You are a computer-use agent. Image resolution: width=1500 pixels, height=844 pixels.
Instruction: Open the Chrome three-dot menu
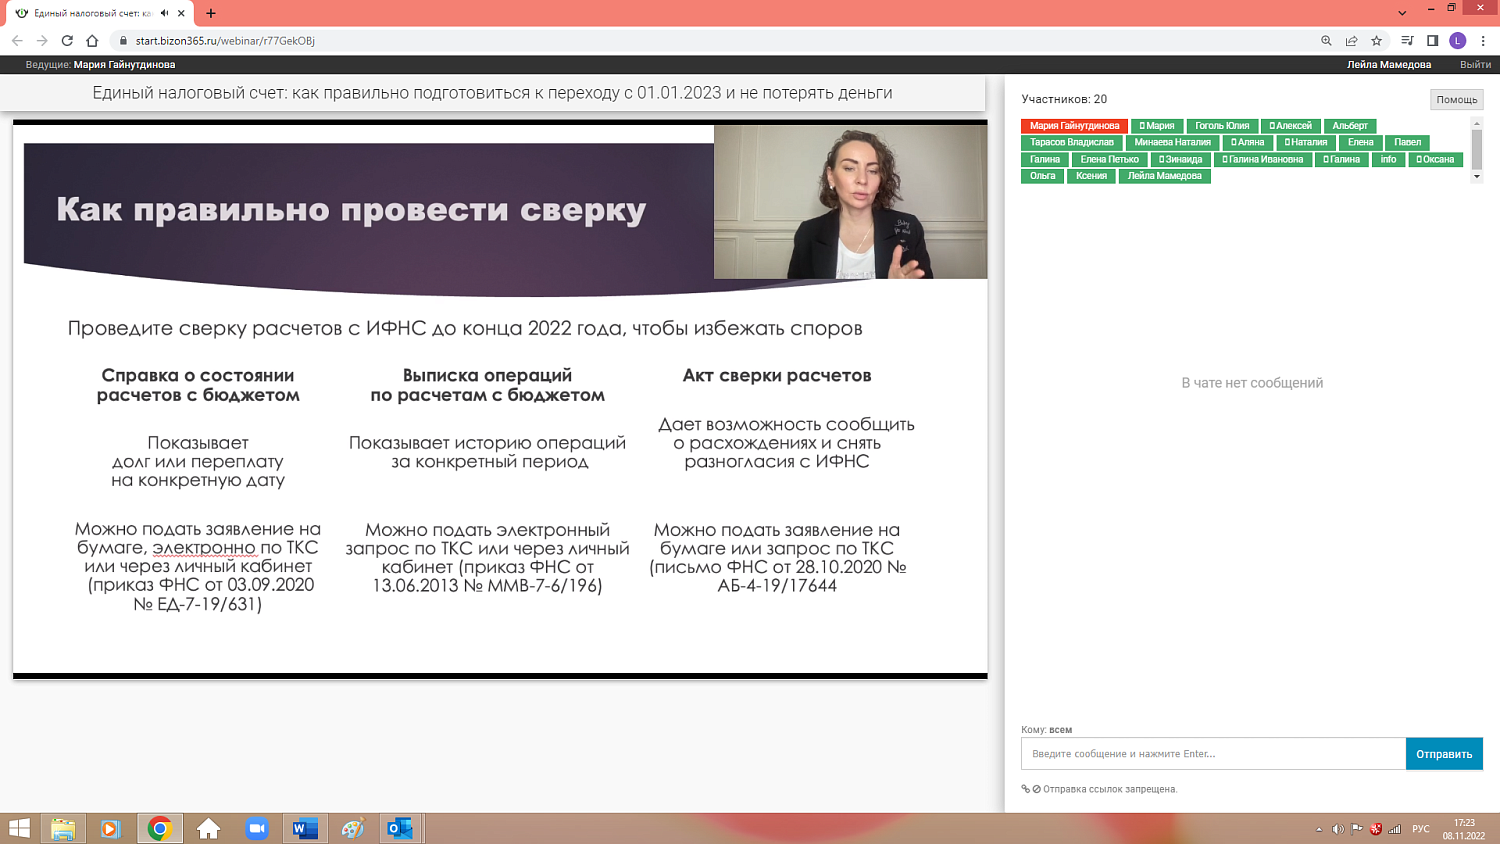pyautogui.click(x=1483, y=41)
